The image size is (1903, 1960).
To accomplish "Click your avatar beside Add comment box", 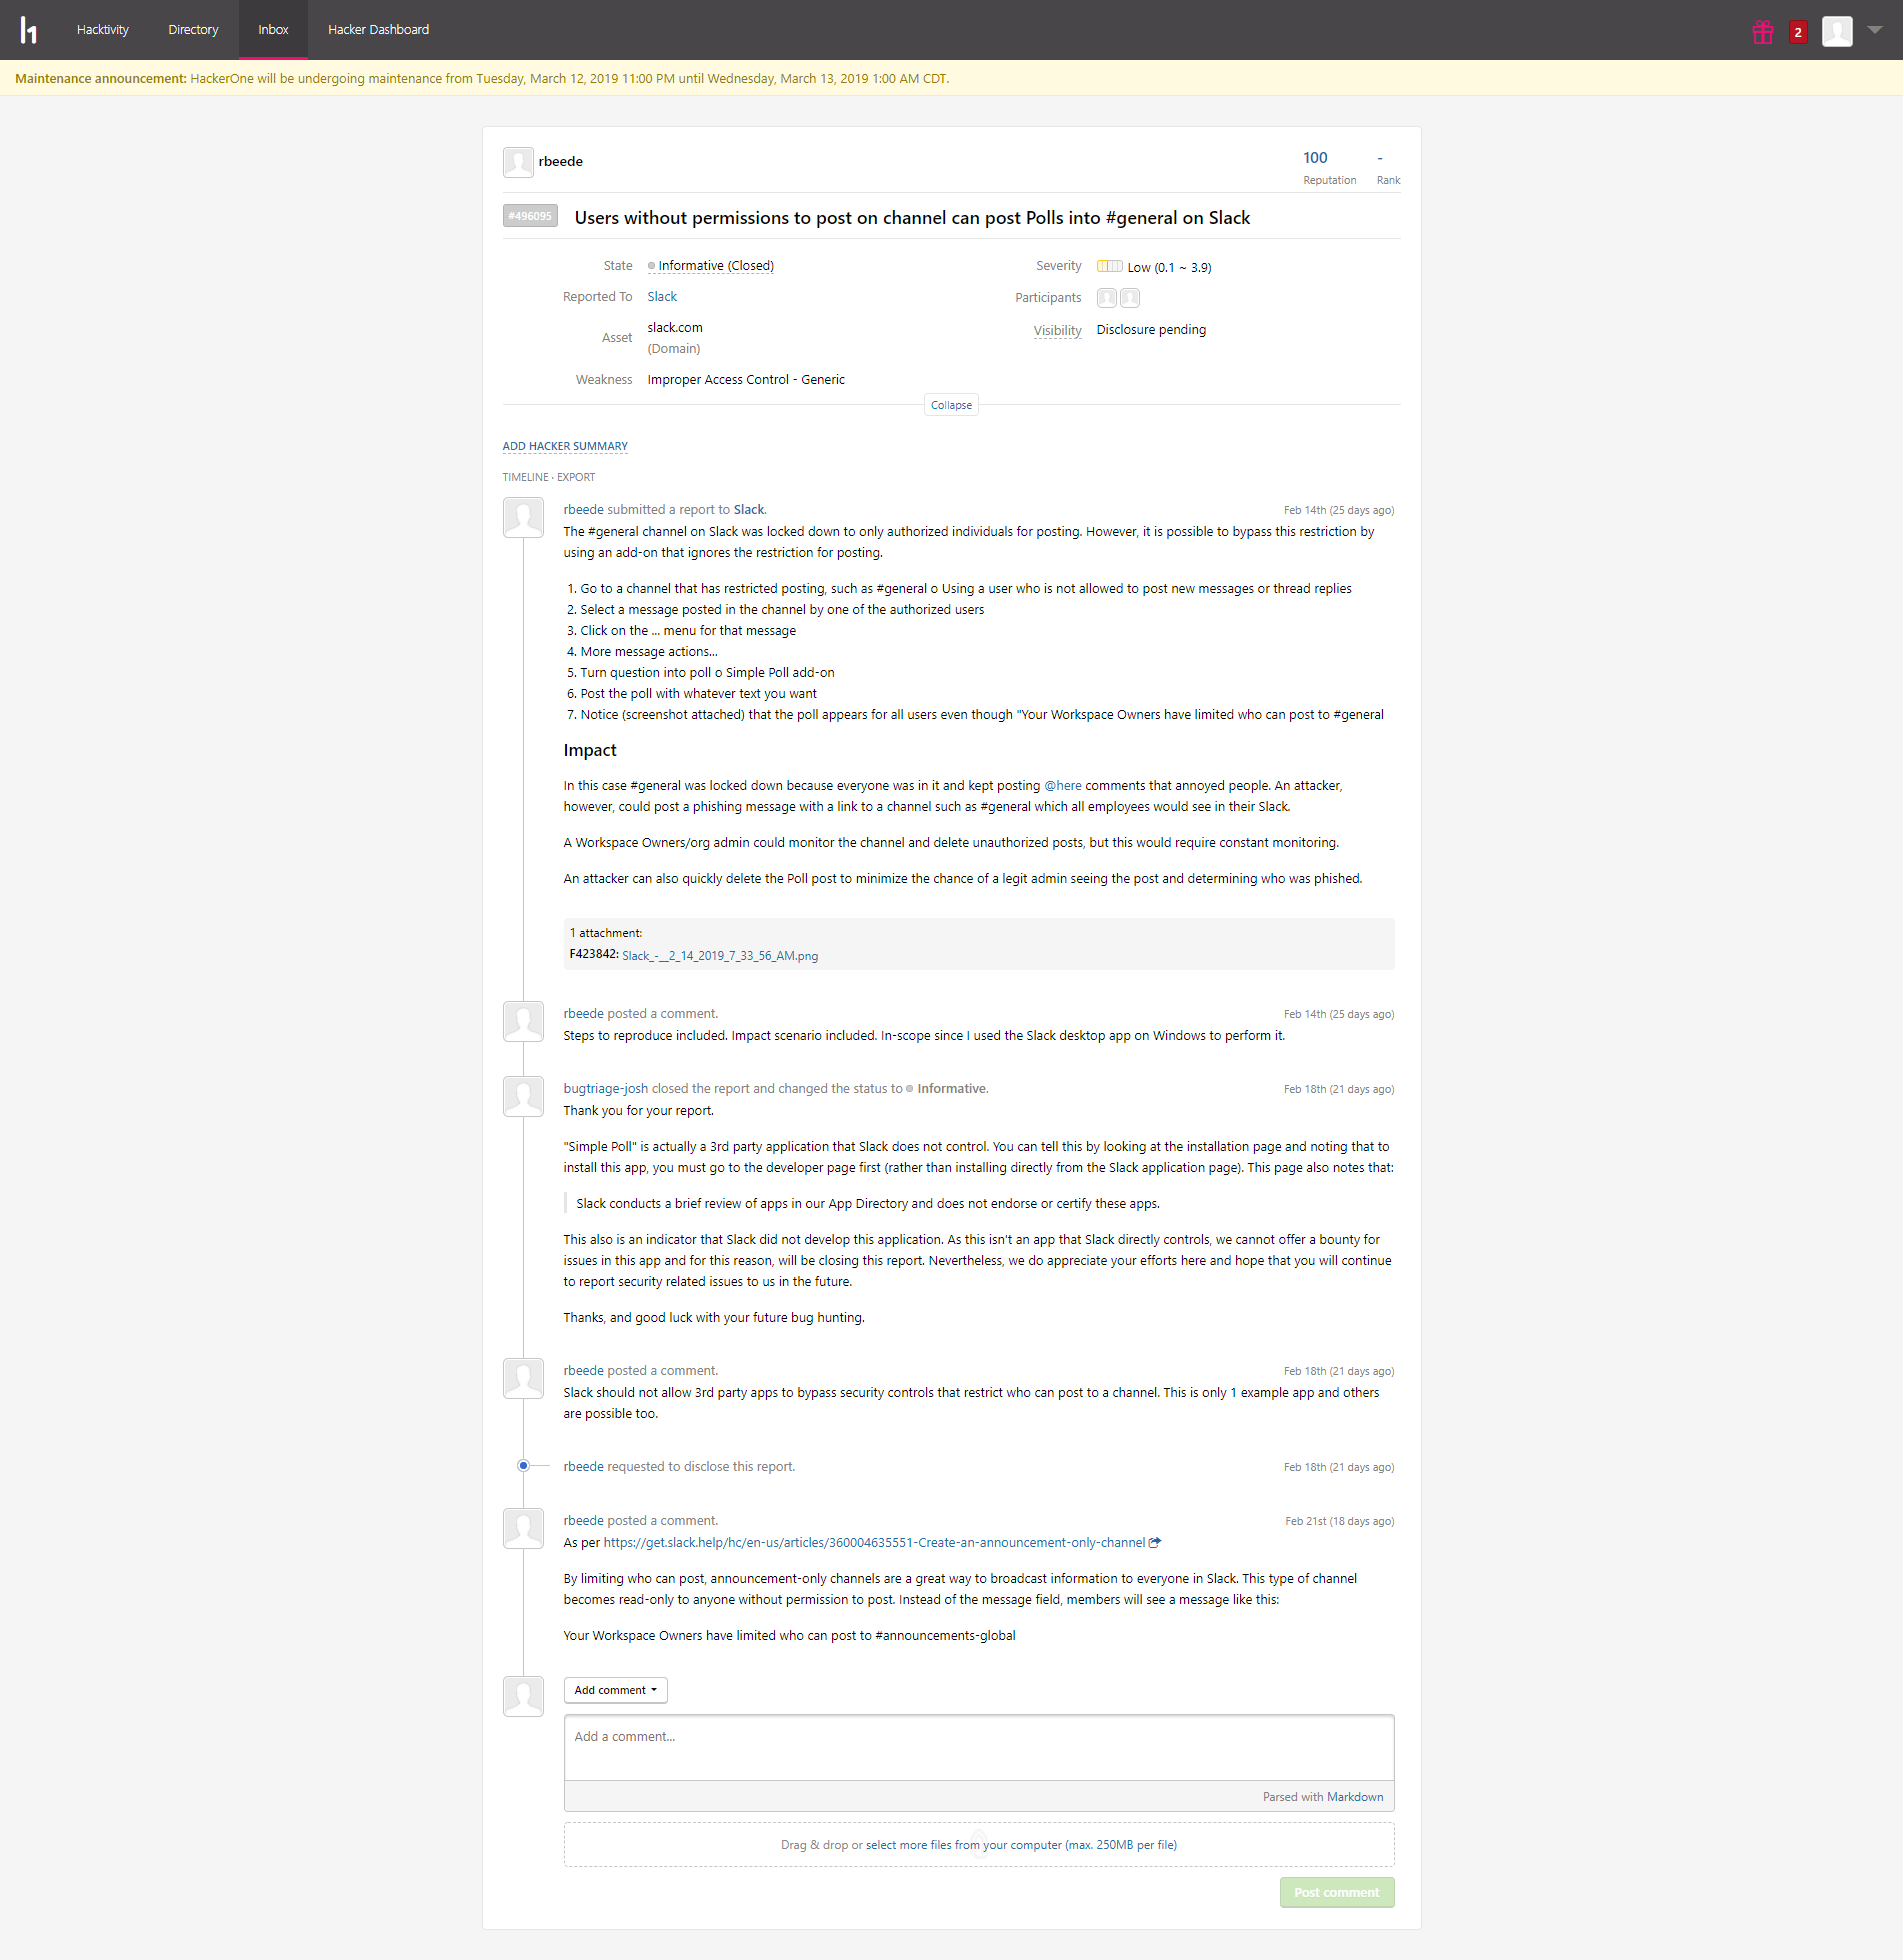I will 523,1696.
